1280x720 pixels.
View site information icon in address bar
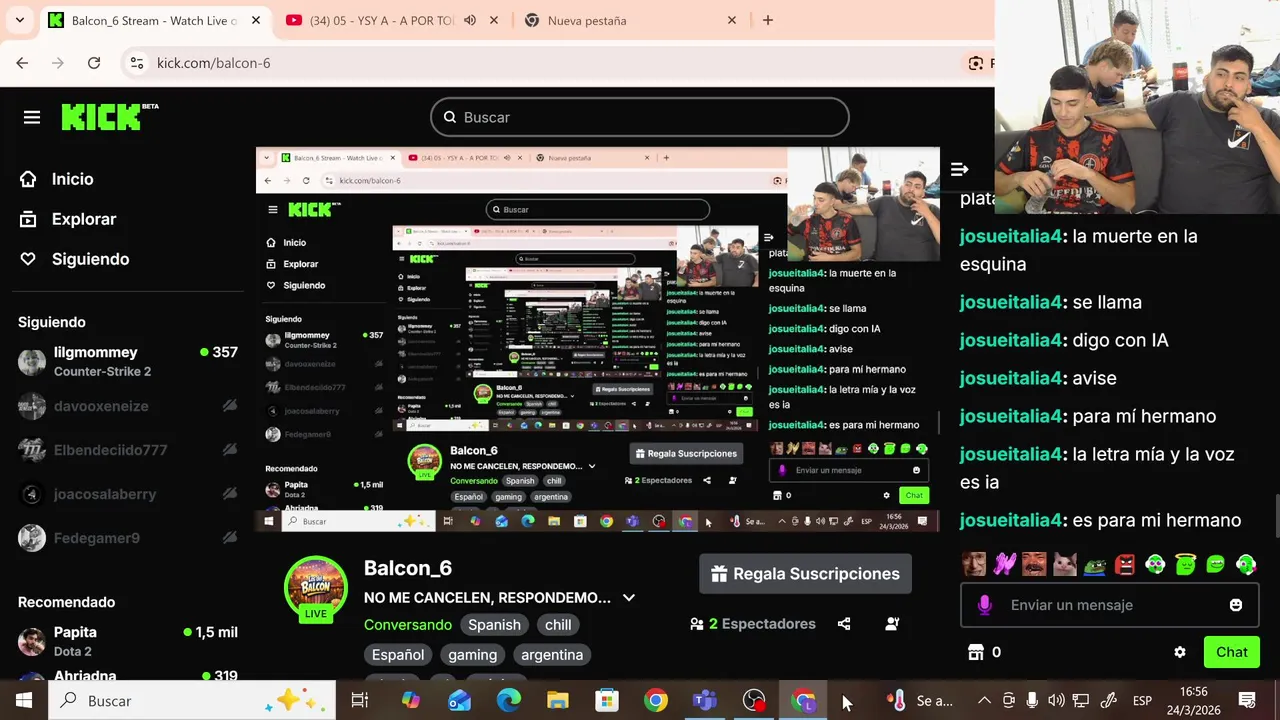pyautogui.click(x=137, y=63)
